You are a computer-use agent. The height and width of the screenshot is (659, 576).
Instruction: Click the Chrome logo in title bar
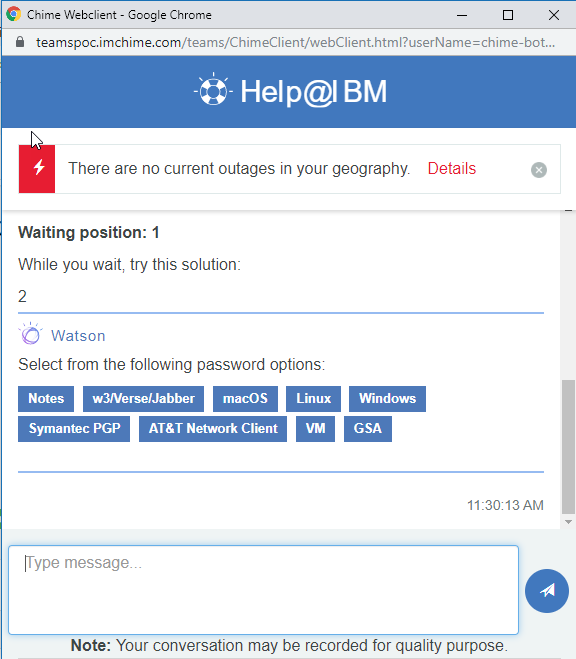[x=13, y=14]
